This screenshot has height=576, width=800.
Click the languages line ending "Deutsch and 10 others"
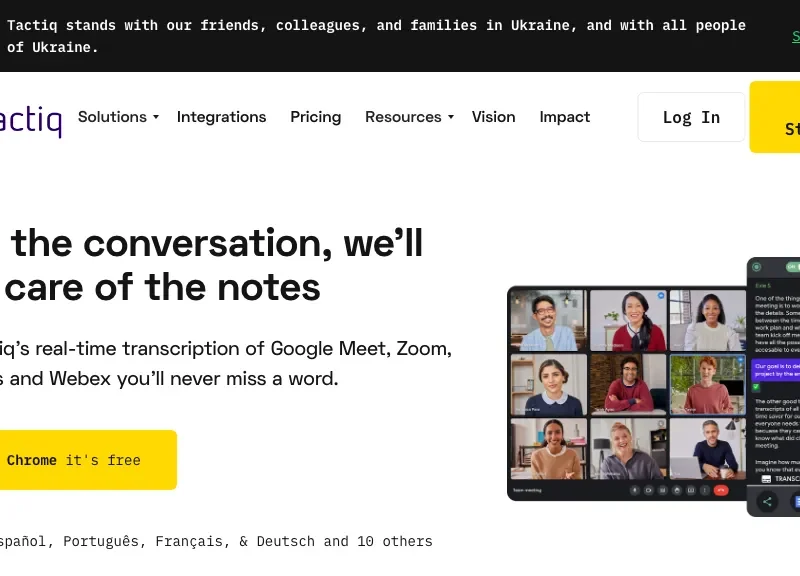coord(216,541)
